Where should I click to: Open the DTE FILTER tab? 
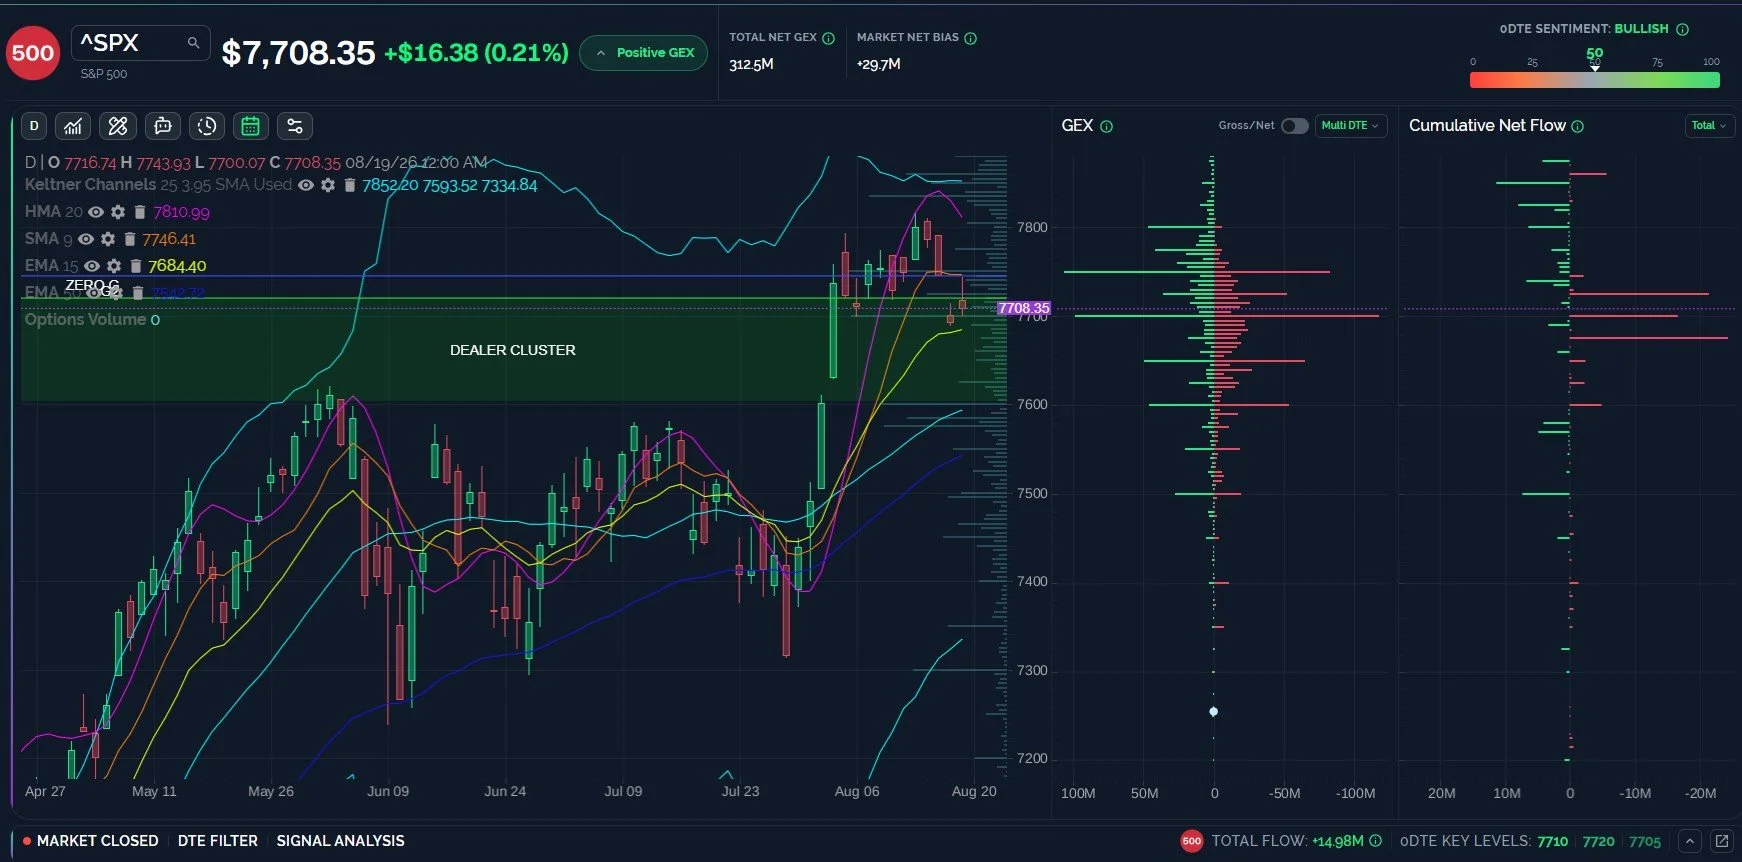(217, 841)
